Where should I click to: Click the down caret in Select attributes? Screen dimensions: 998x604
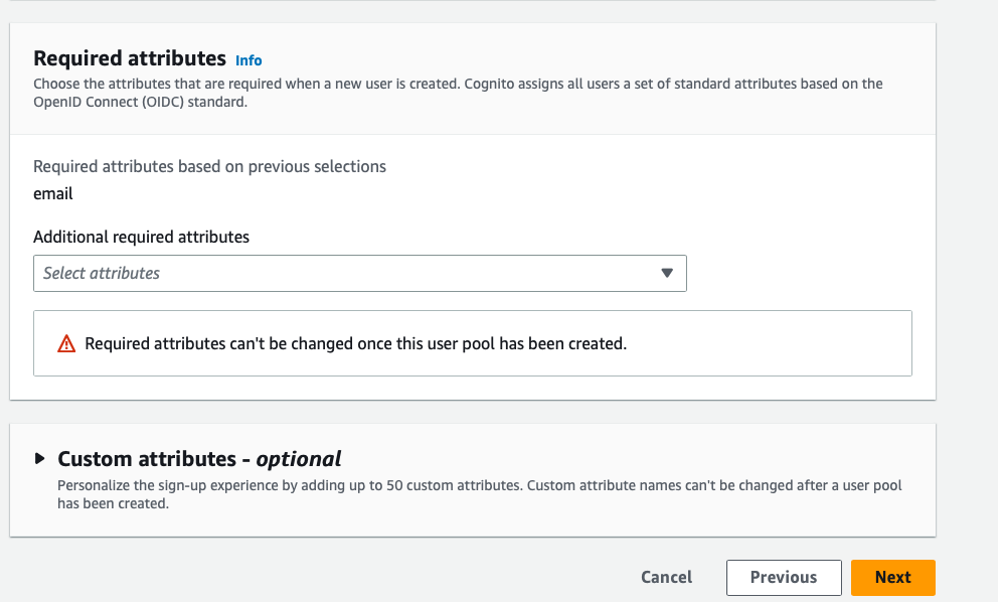[x=666, y=273]
